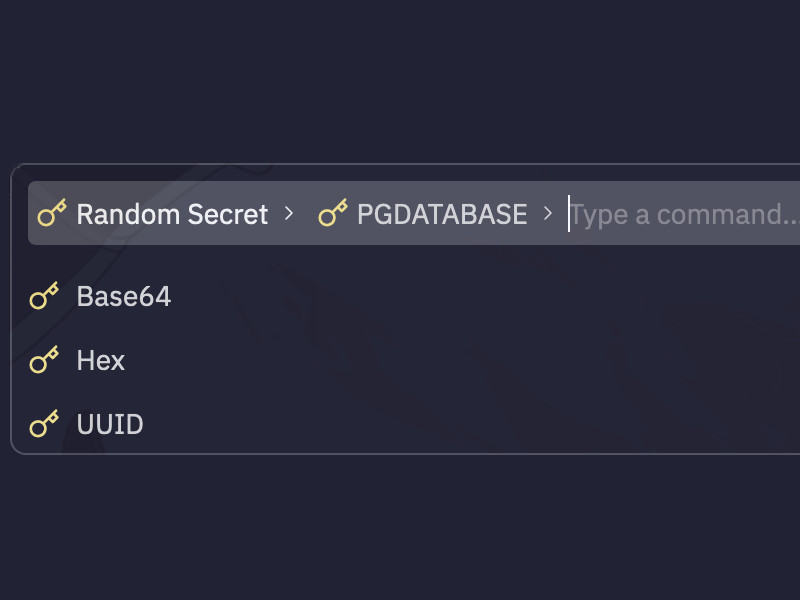The width and height of the screenshot is (800, 600).
Task: Click the dark backdrop below the palette
Action: pos(400,530)
